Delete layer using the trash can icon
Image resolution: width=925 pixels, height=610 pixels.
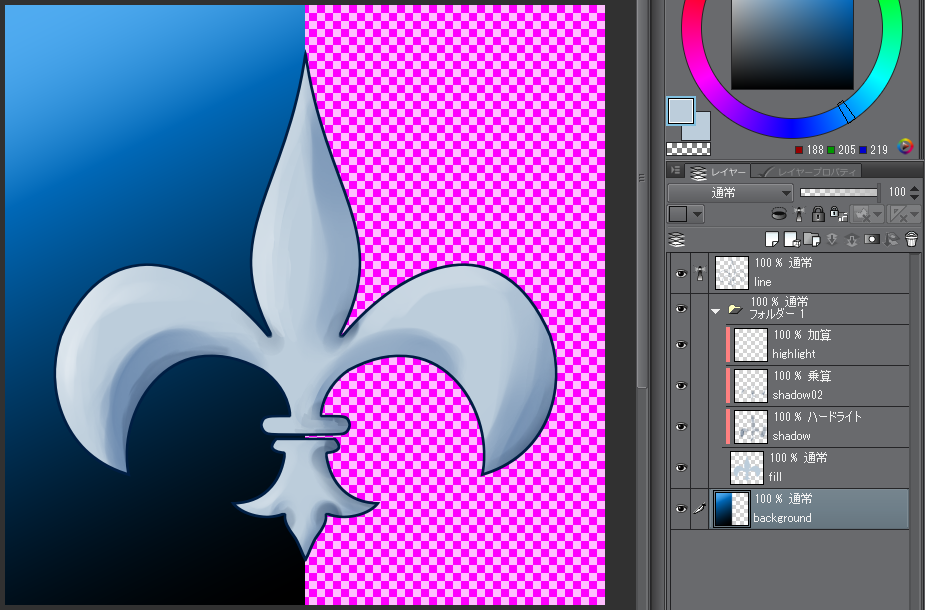click(911, 239)
